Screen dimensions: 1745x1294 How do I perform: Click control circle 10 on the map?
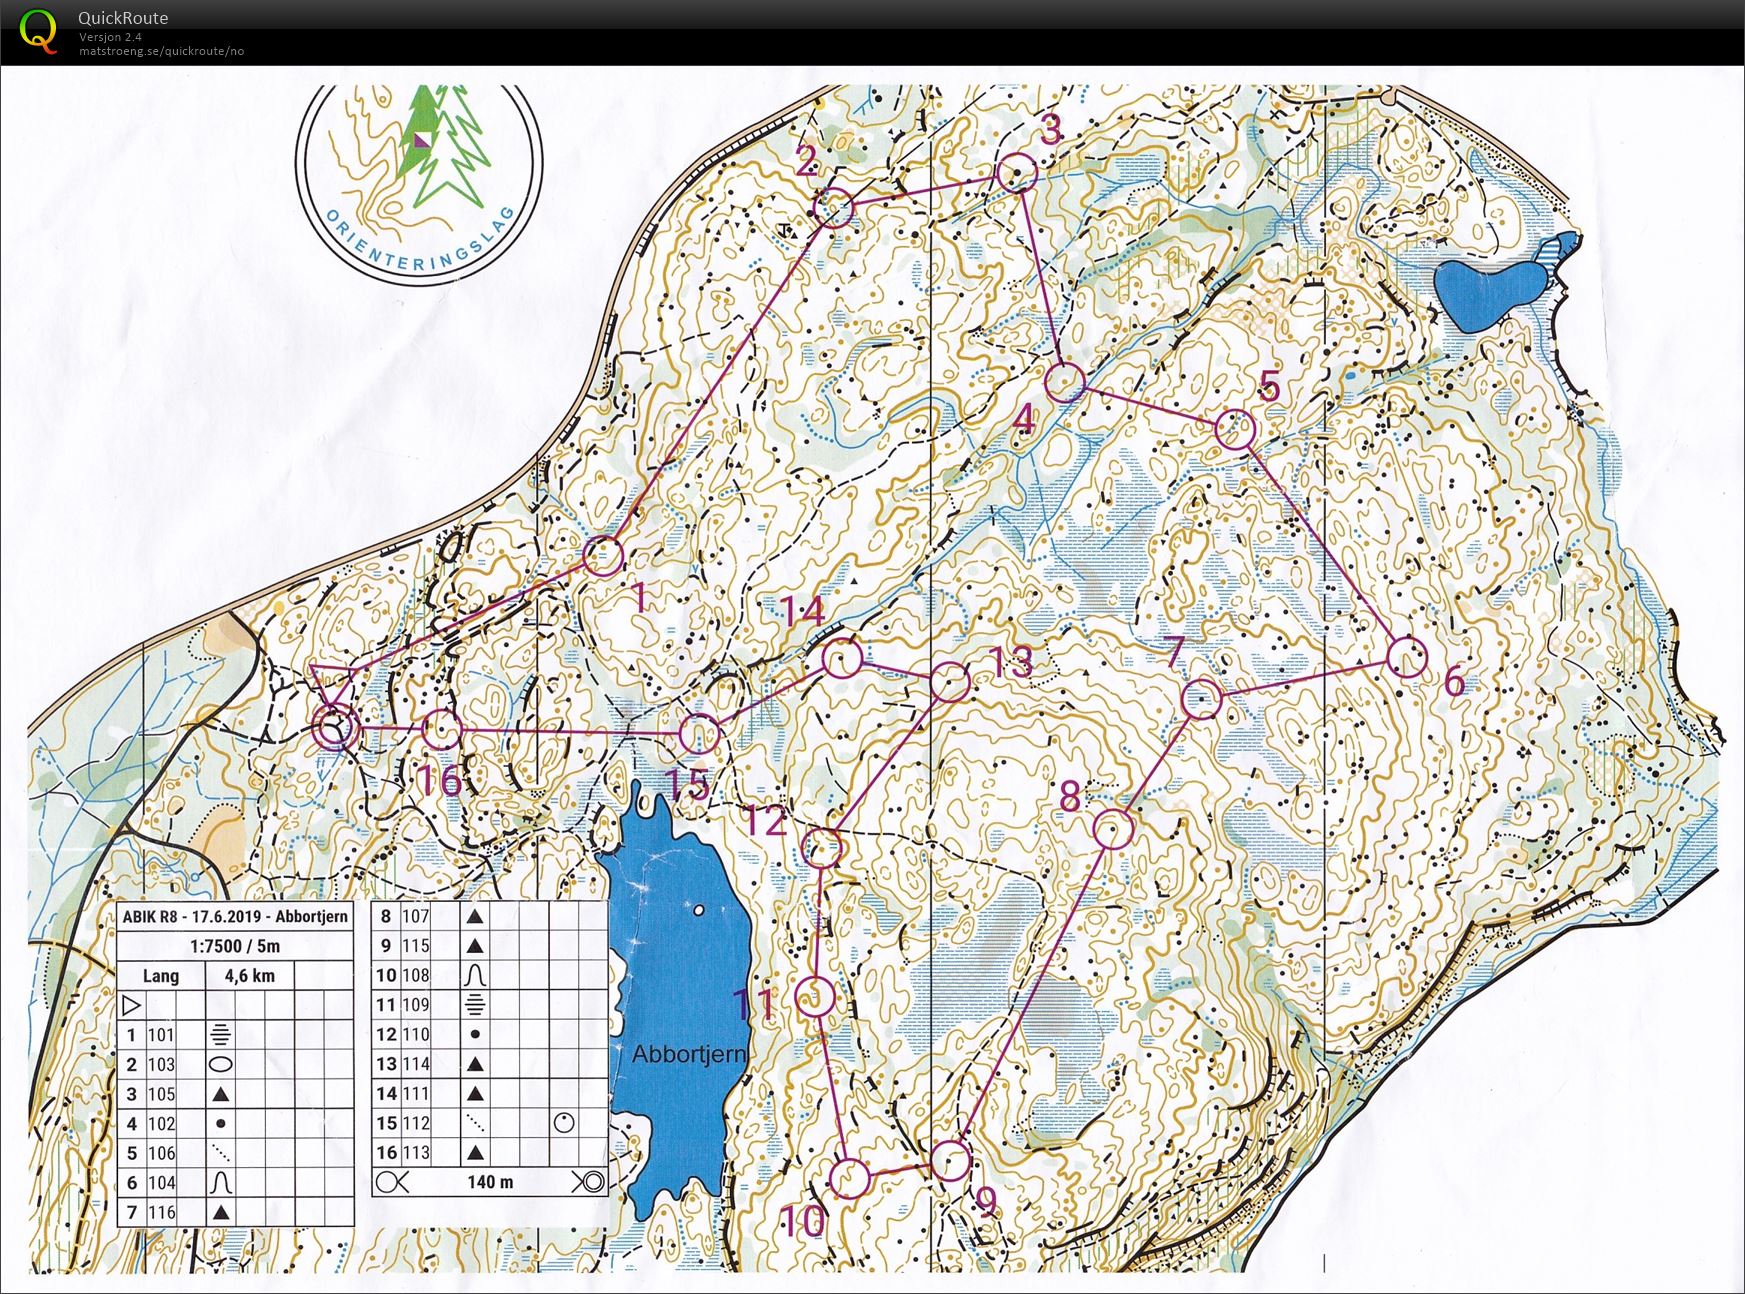(x=849, y=1178)
